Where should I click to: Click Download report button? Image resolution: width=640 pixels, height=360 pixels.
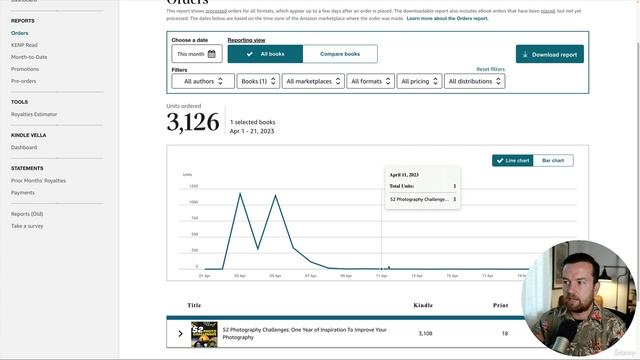click(x=549, y=54)
